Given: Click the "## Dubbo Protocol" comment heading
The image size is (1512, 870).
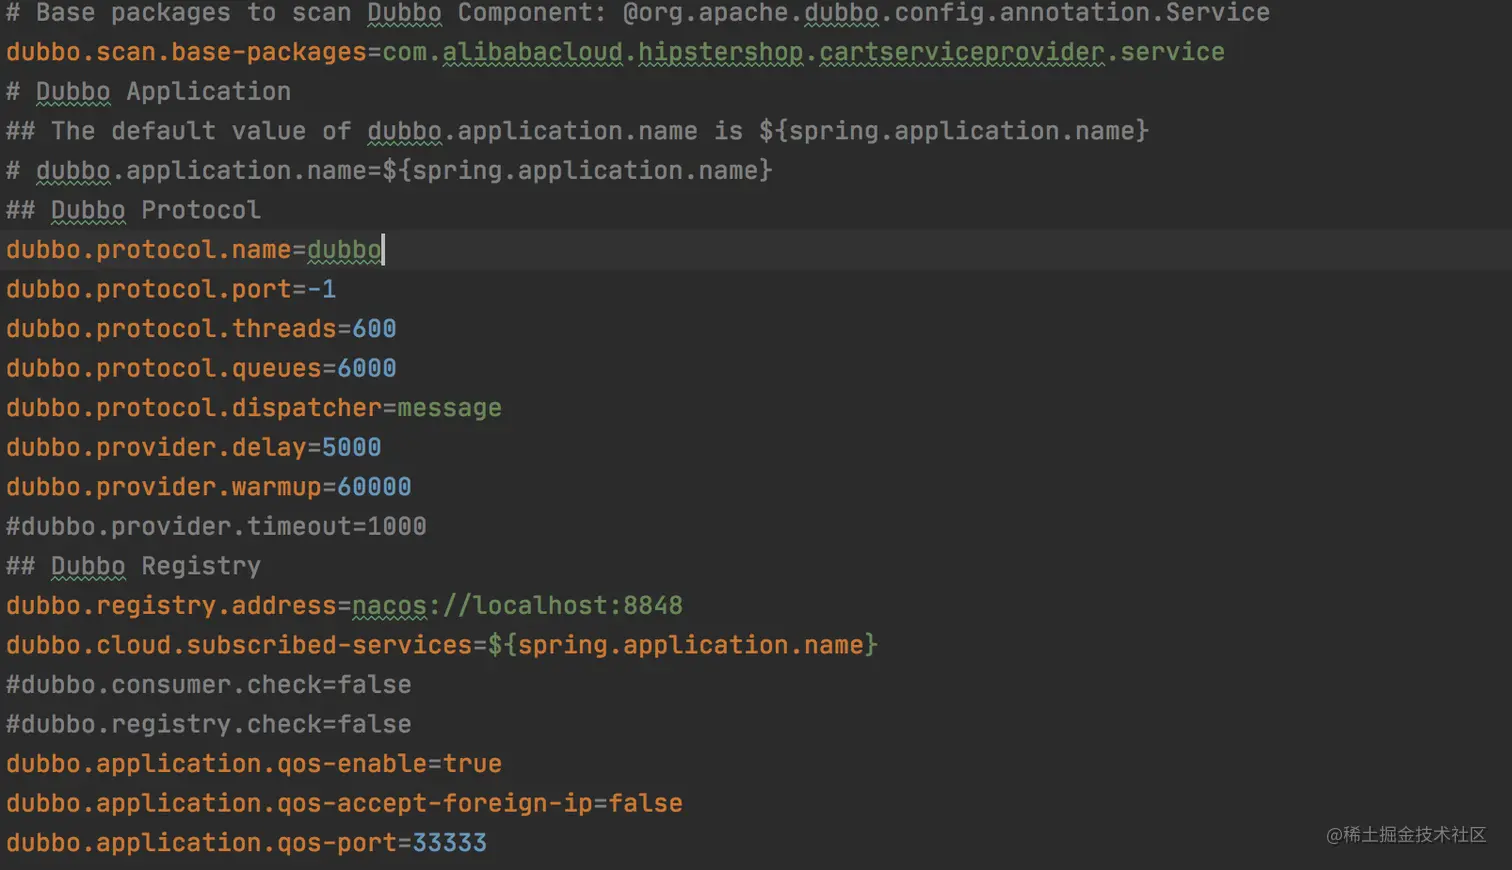Looking at the screenshot, I should (x=134, y=210).
